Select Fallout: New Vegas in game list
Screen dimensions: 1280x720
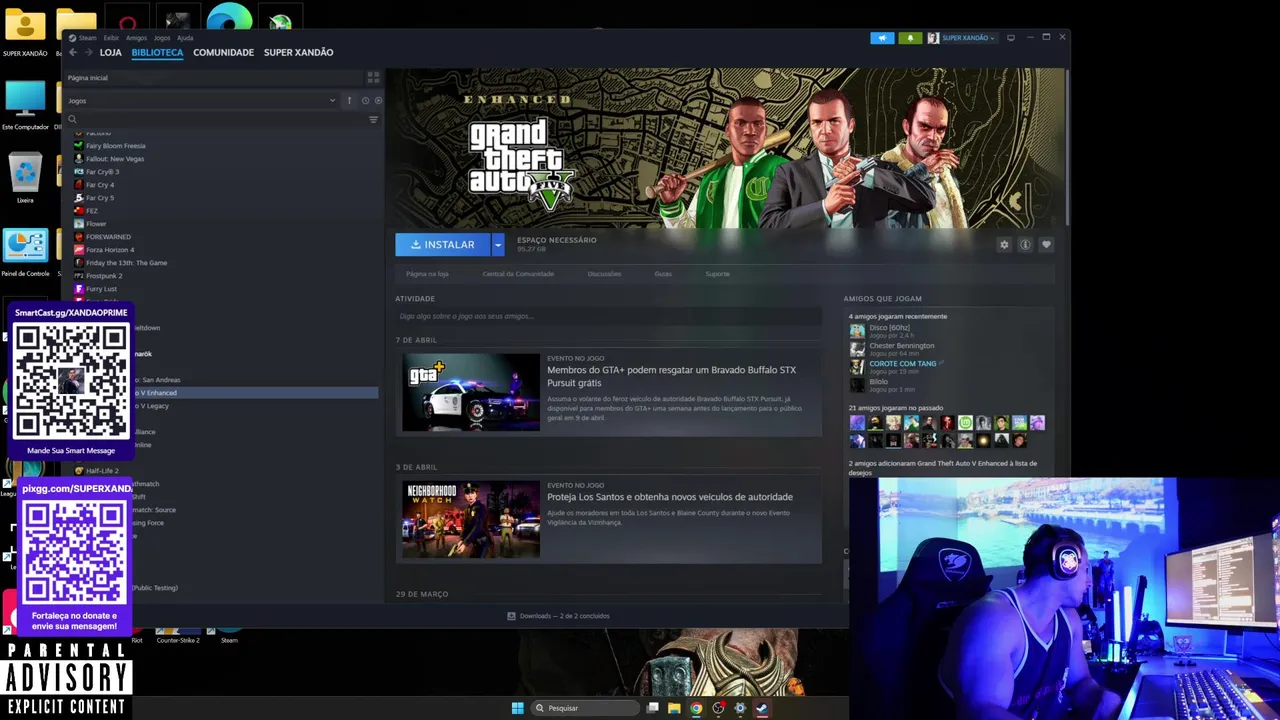click(114, 159)
